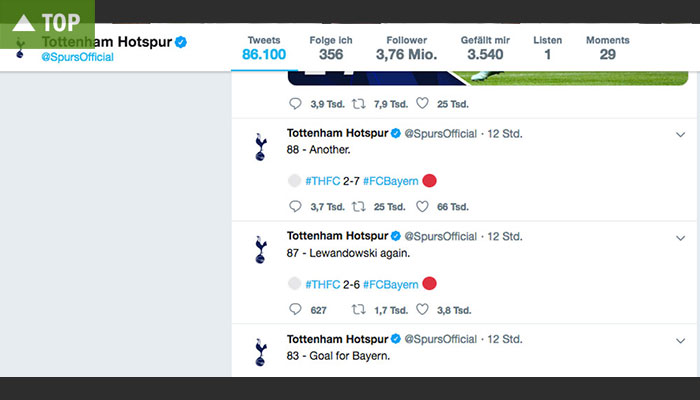Click the heart icon showing 25 Tsd.

422,103
